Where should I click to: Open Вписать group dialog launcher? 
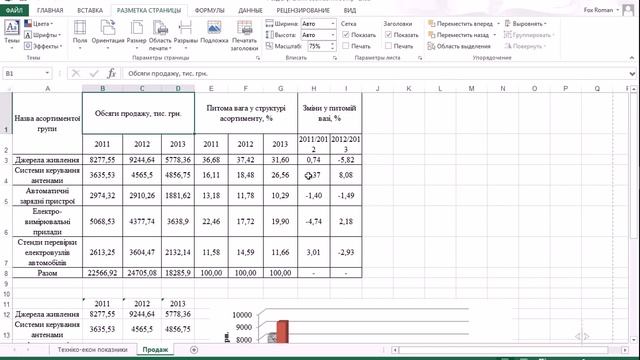tap(335, 58)
